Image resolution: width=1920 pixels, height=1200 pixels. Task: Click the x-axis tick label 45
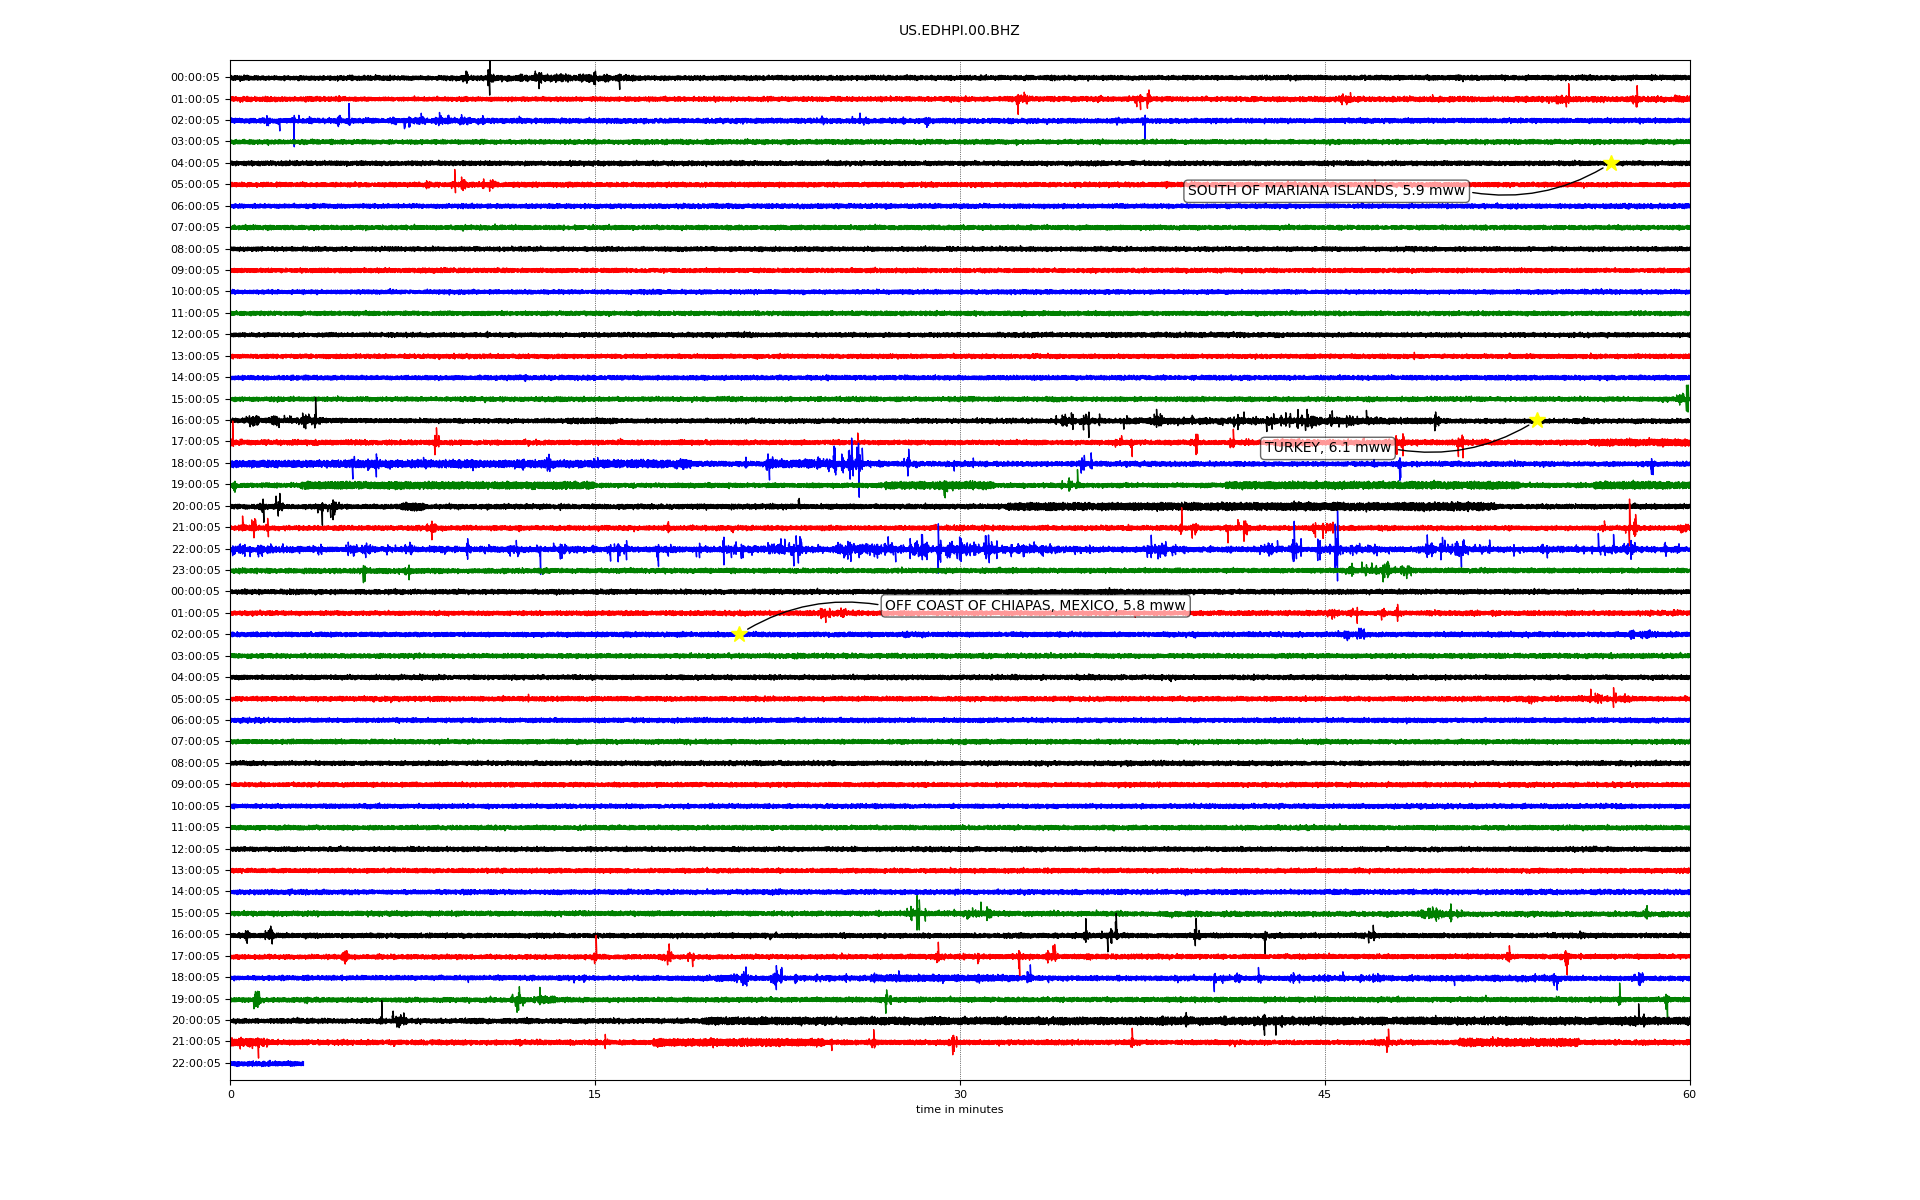point(1325,1094)
